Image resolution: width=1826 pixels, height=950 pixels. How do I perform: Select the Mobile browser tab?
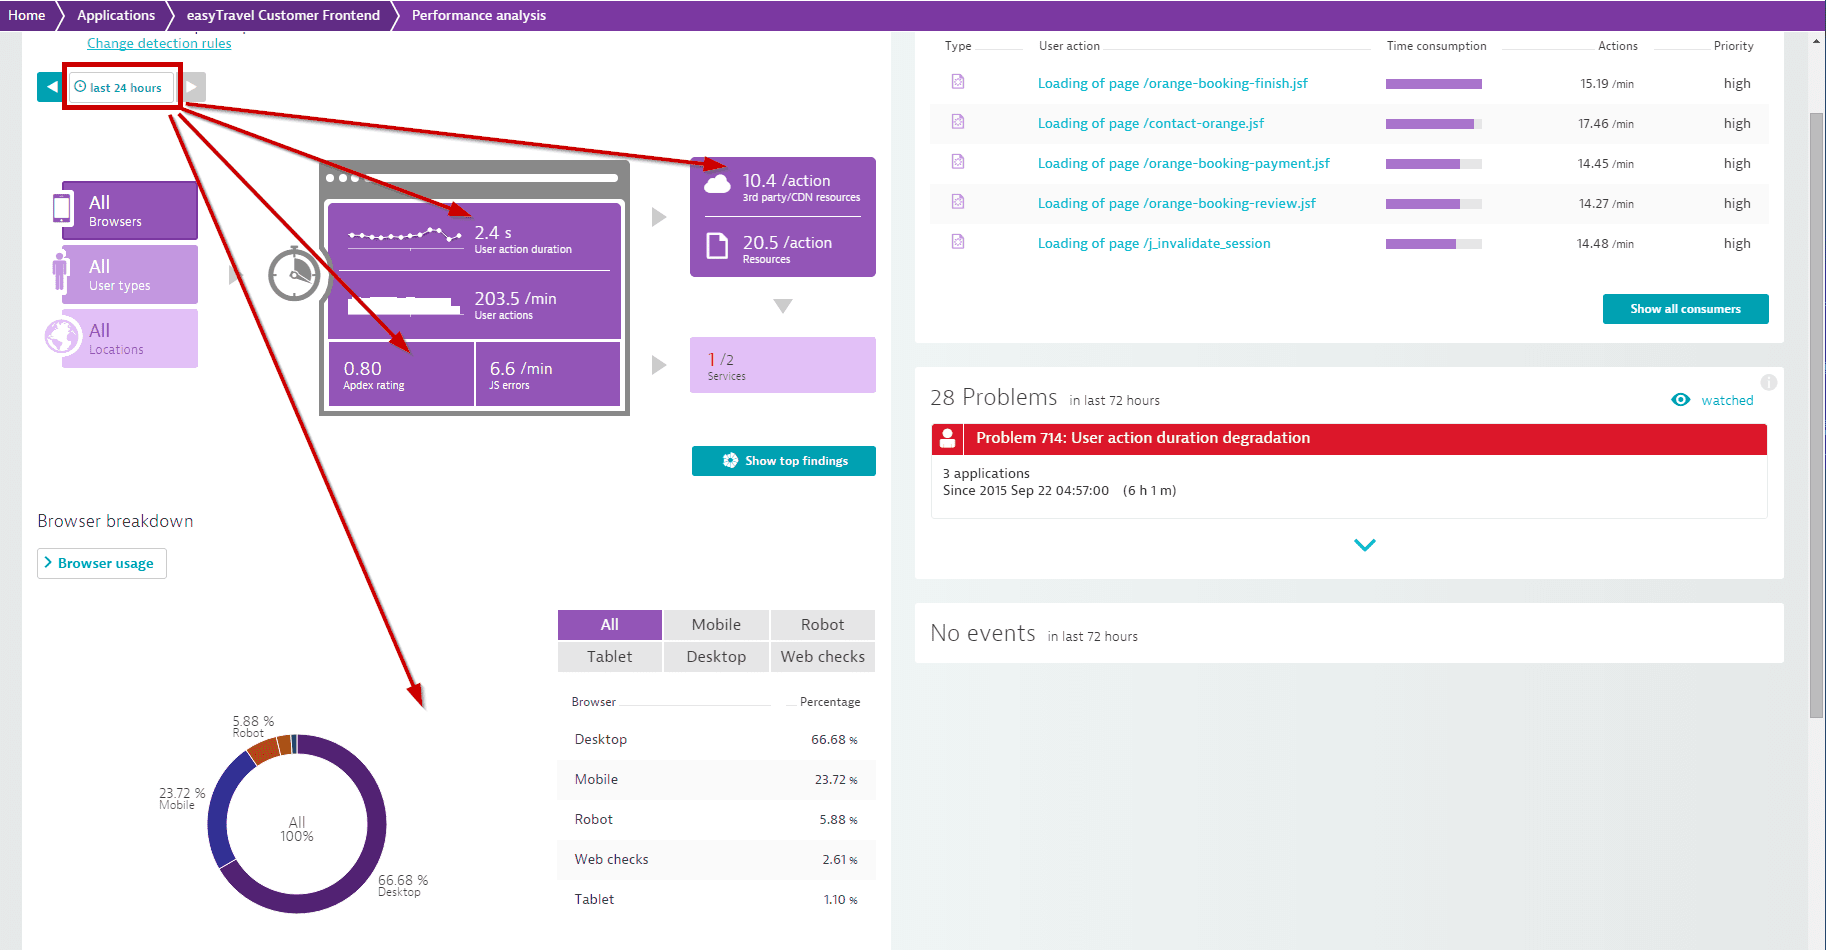click(717, 625)
